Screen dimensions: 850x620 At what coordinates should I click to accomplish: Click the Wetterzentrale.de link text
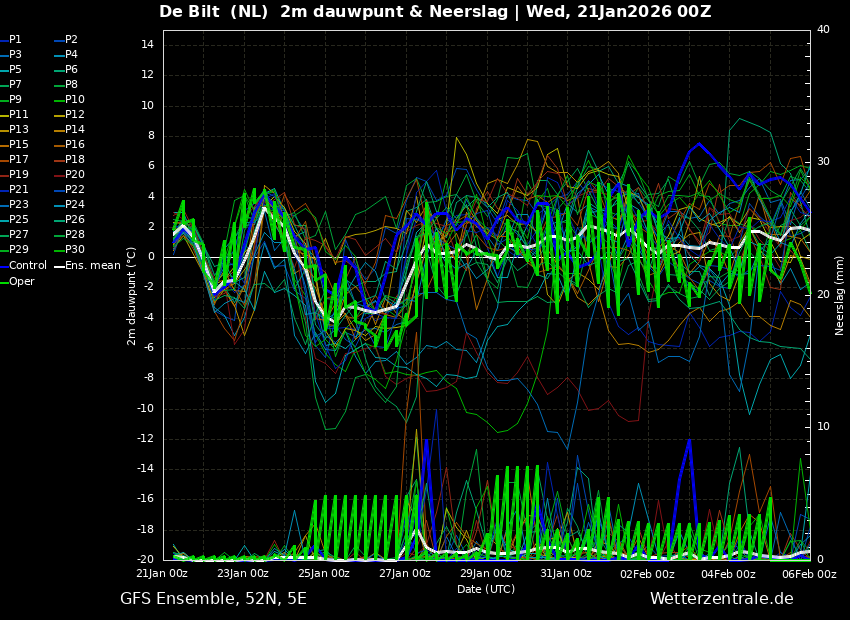721,598
